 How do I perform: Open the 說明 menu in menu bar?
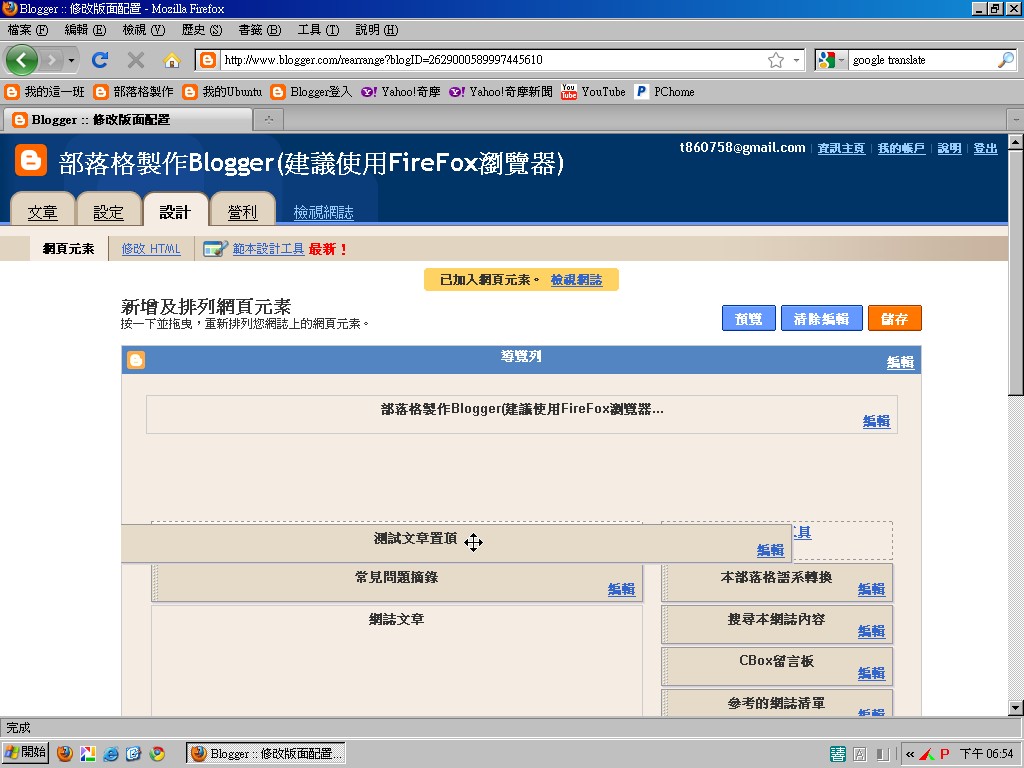point(376,30)
